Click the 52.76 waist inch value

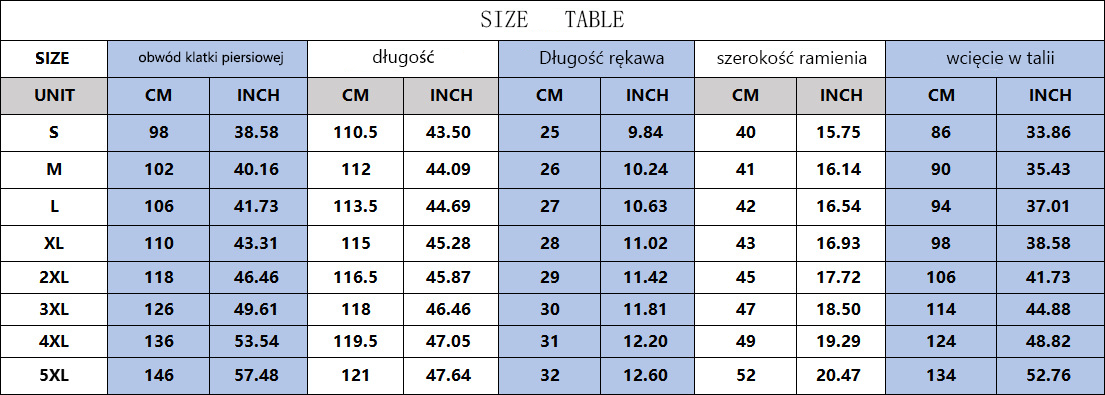tap(1050, 375)
